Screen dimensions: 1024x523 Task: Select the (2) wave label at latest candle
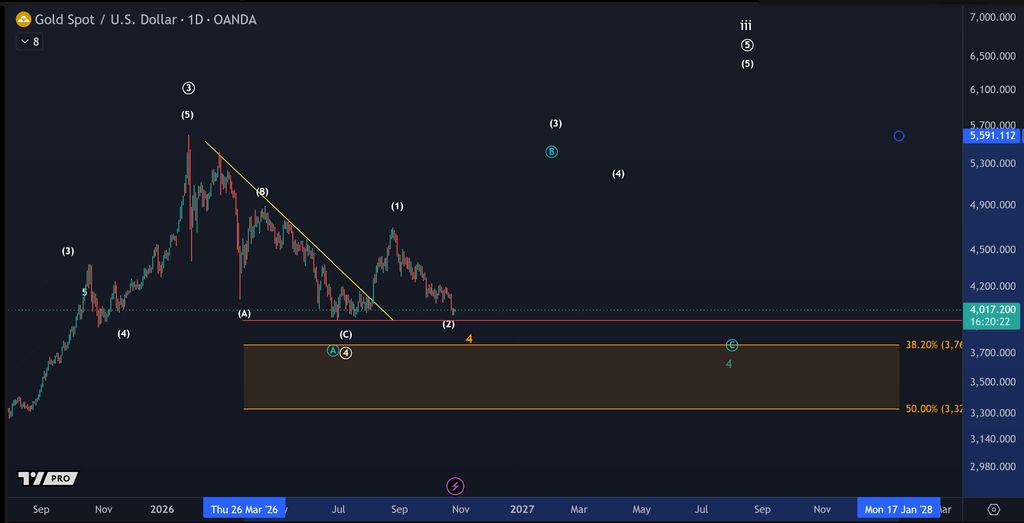[x=449, y=324]
